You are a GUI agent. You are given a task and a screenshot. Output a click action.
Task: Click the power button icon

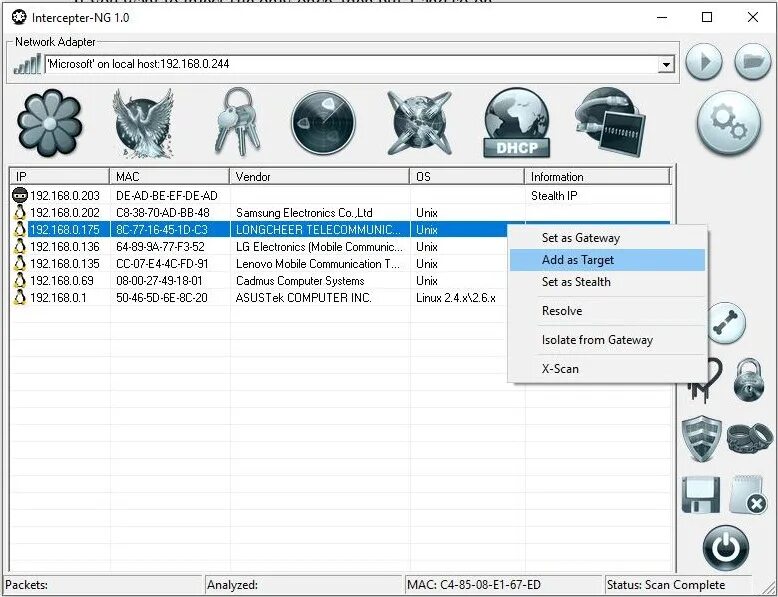[x=725, y=548]
